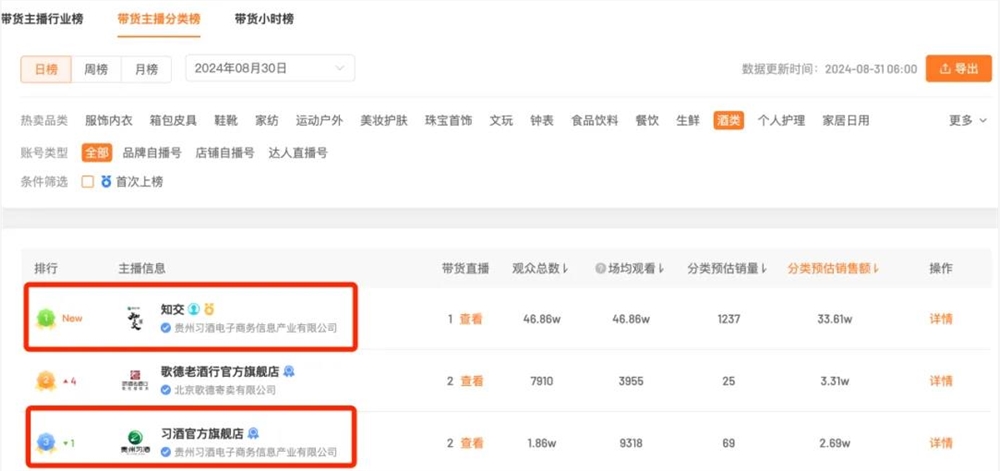Select the 服饰内衣 category
Viewport: 1000px width, 471px height.
(109, 120)
